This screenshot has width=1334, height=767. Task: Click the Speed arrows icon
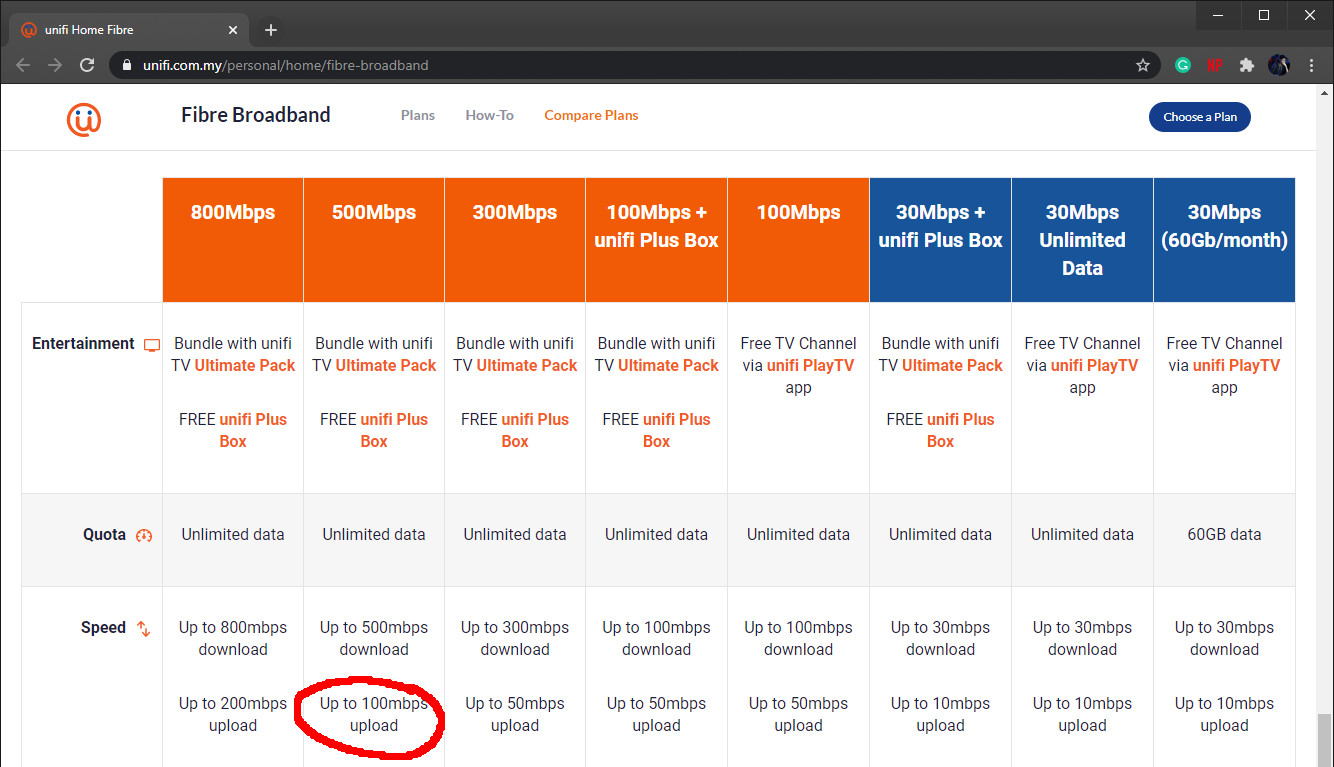click(144, 629)
